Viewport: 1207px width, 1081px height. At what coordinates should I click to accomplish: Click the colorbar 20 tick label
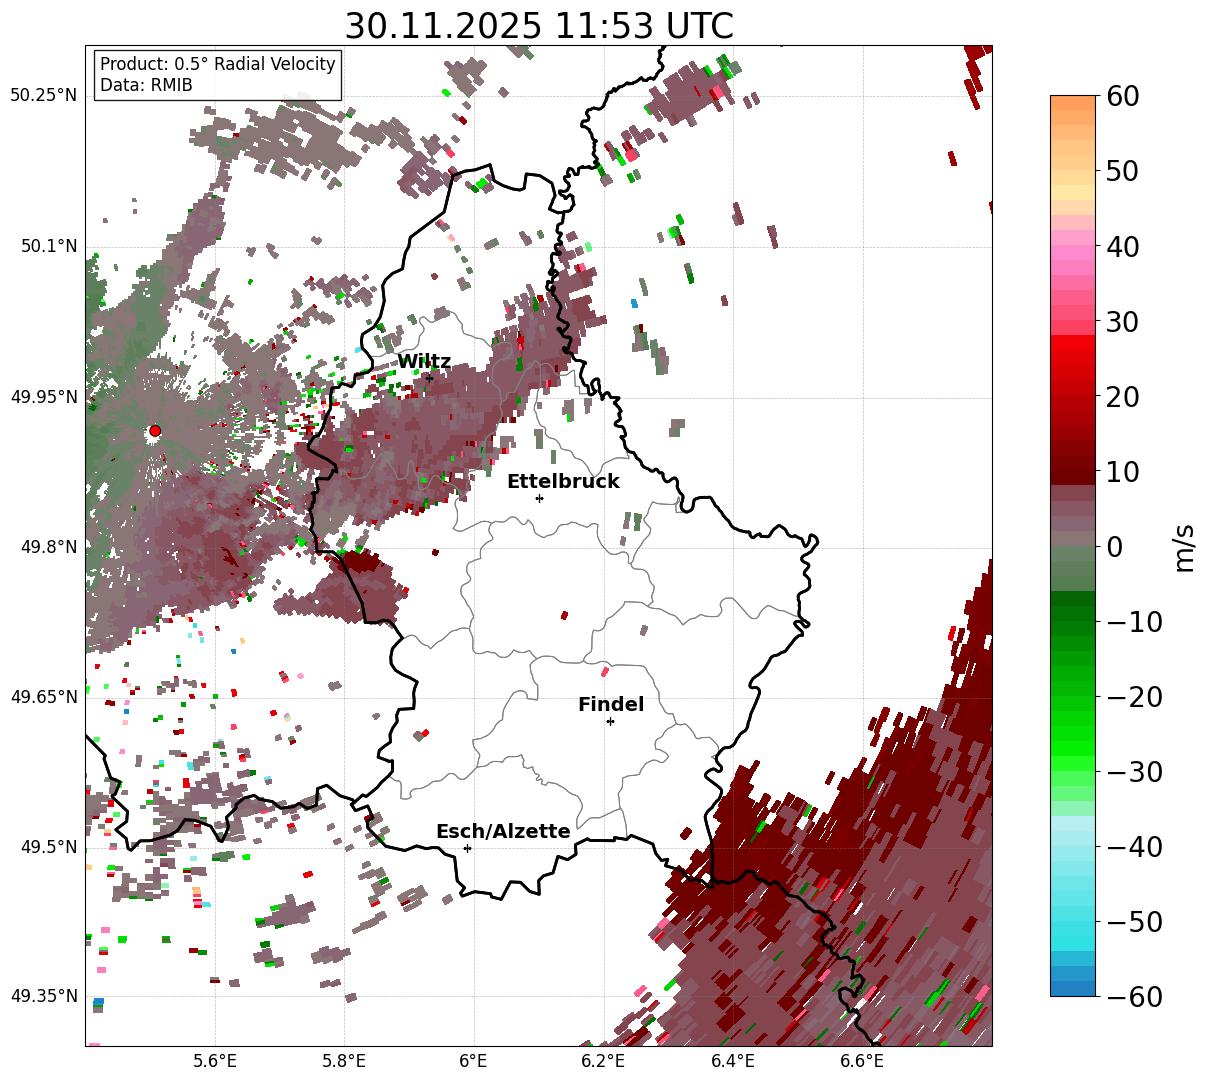(x=1122, y=396)
